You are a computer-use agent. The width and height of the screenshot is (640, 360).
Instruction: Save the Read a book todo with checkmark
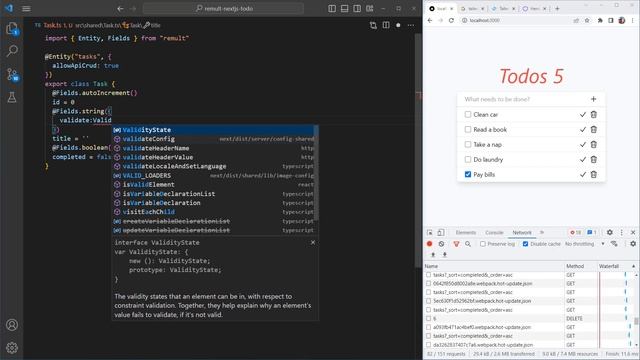[583, 130]
